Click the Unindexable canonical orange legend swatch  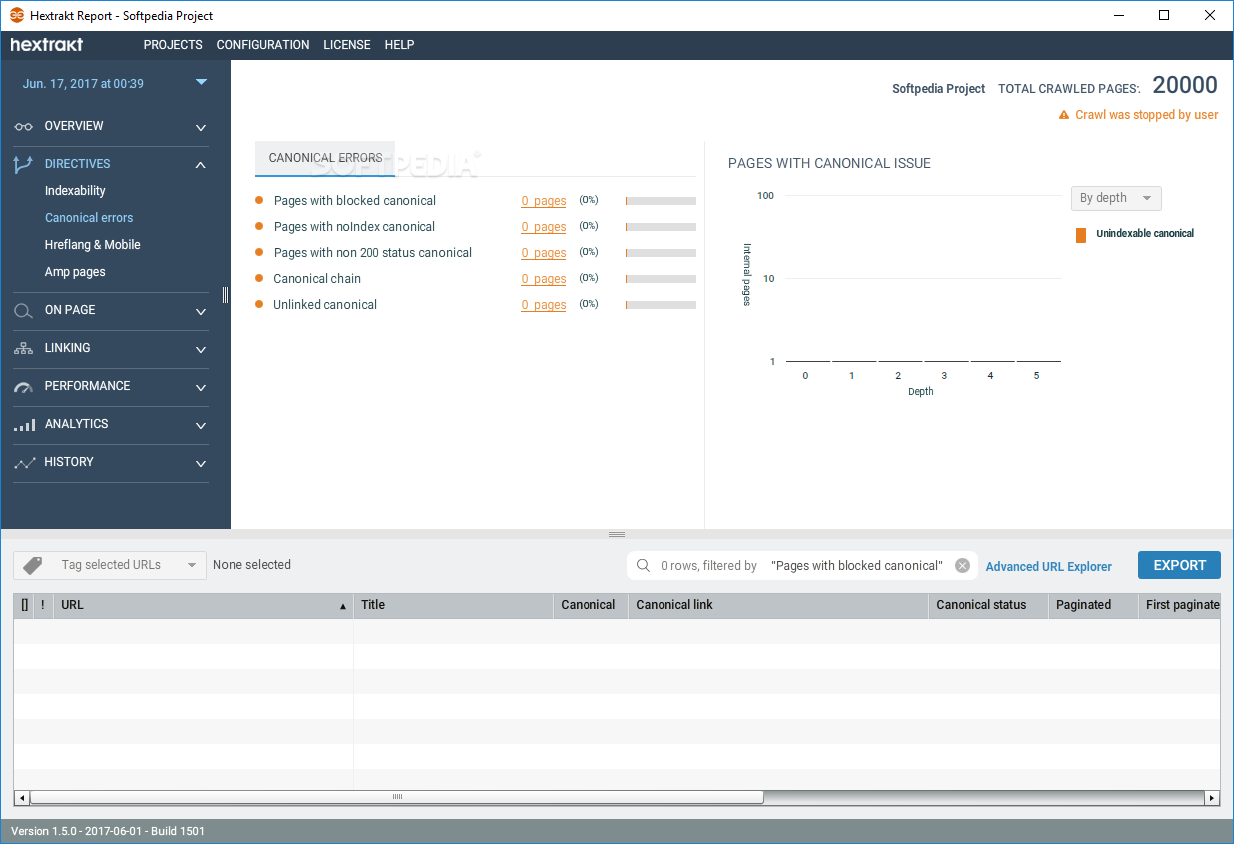pos(1081,235)
